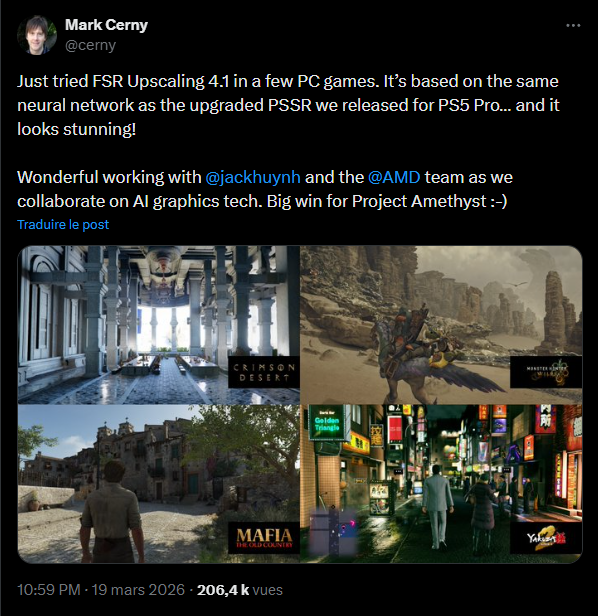Click Traduire le post

[x=63, y=224]
